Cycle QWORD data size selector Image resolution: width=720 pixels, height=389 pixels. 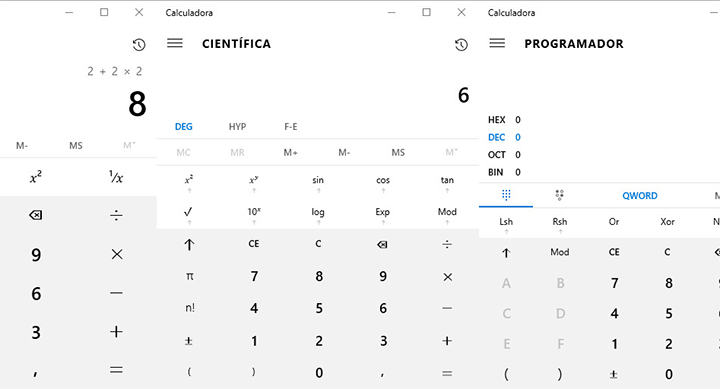640,196
